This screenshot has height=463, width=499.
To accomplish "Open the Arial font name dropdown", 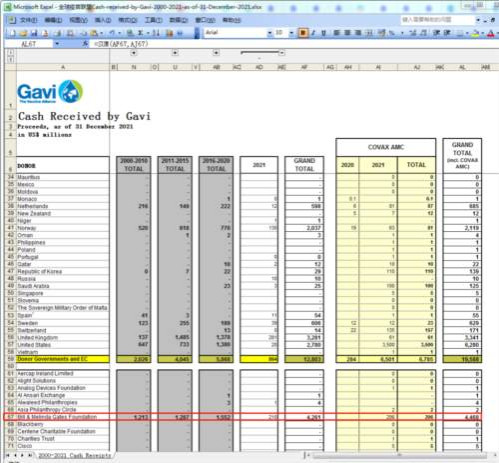I will click(x=270, y=33).
